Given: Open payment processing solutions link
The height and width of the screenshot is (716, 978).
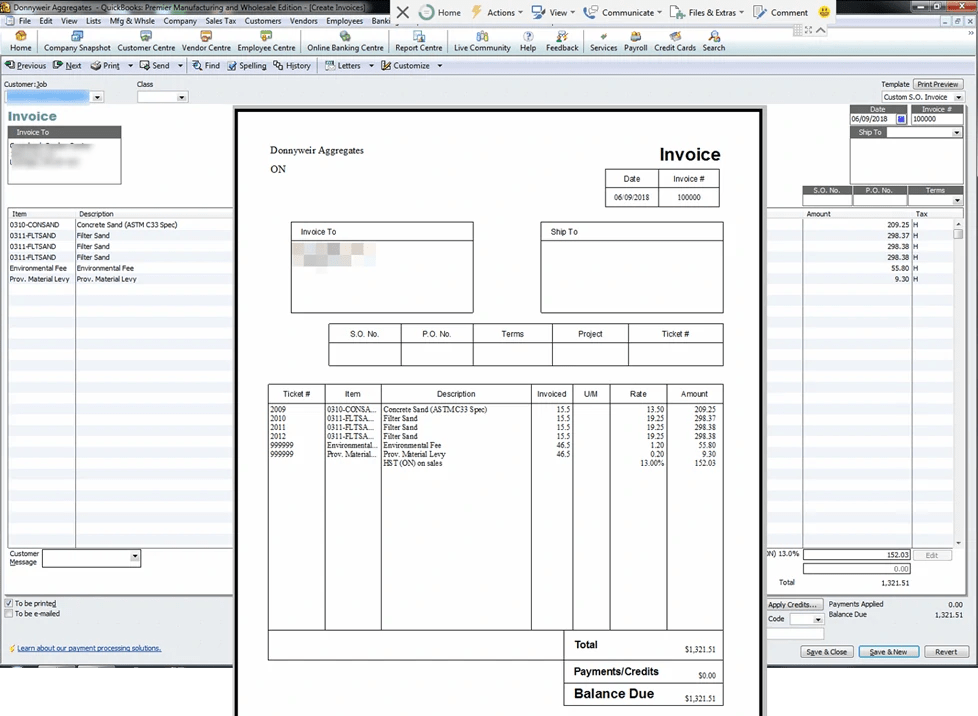Looking at the screenshot, I should coord(89,649).
